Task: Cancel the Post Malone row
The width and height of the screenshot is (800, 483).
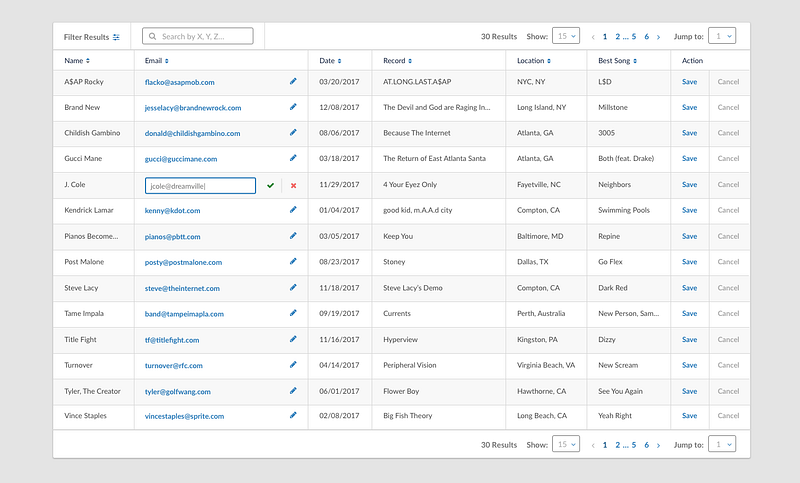Action: [x=728, y=262]
